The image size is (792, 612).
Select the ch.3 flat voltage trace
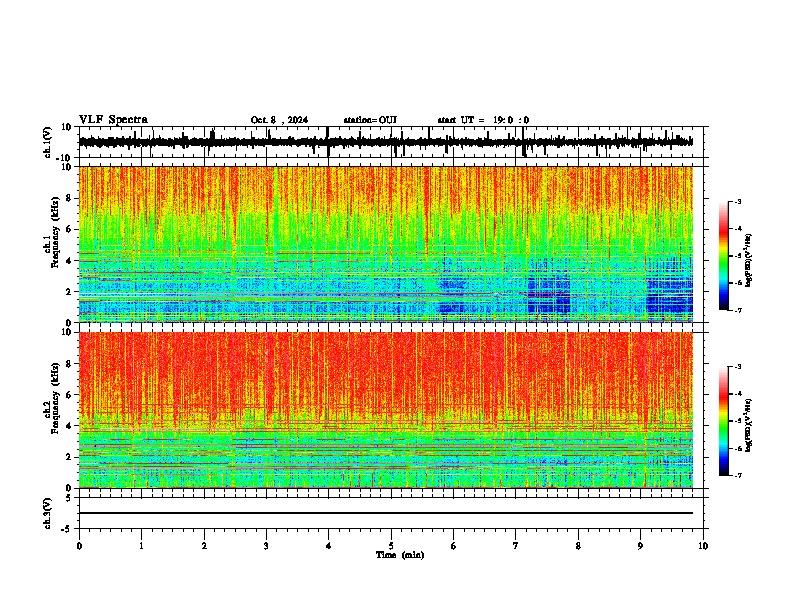point(386,513)
